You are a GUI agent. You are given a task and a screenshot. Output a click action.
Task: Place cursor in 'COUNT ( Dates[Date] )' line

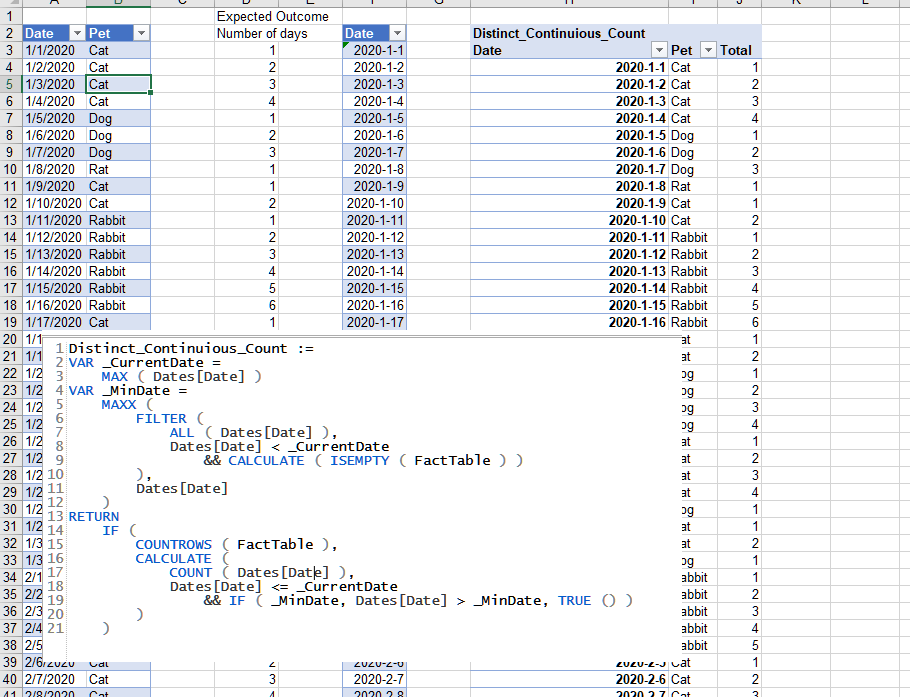[261, 572]
